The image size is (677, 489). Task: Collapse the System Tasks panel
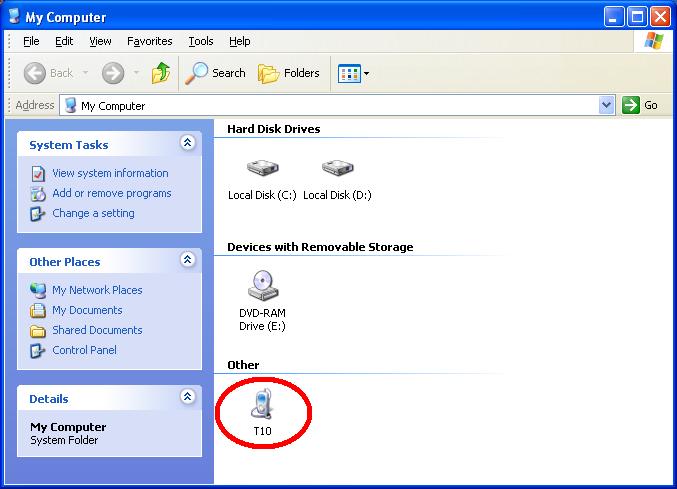point(187,144)
